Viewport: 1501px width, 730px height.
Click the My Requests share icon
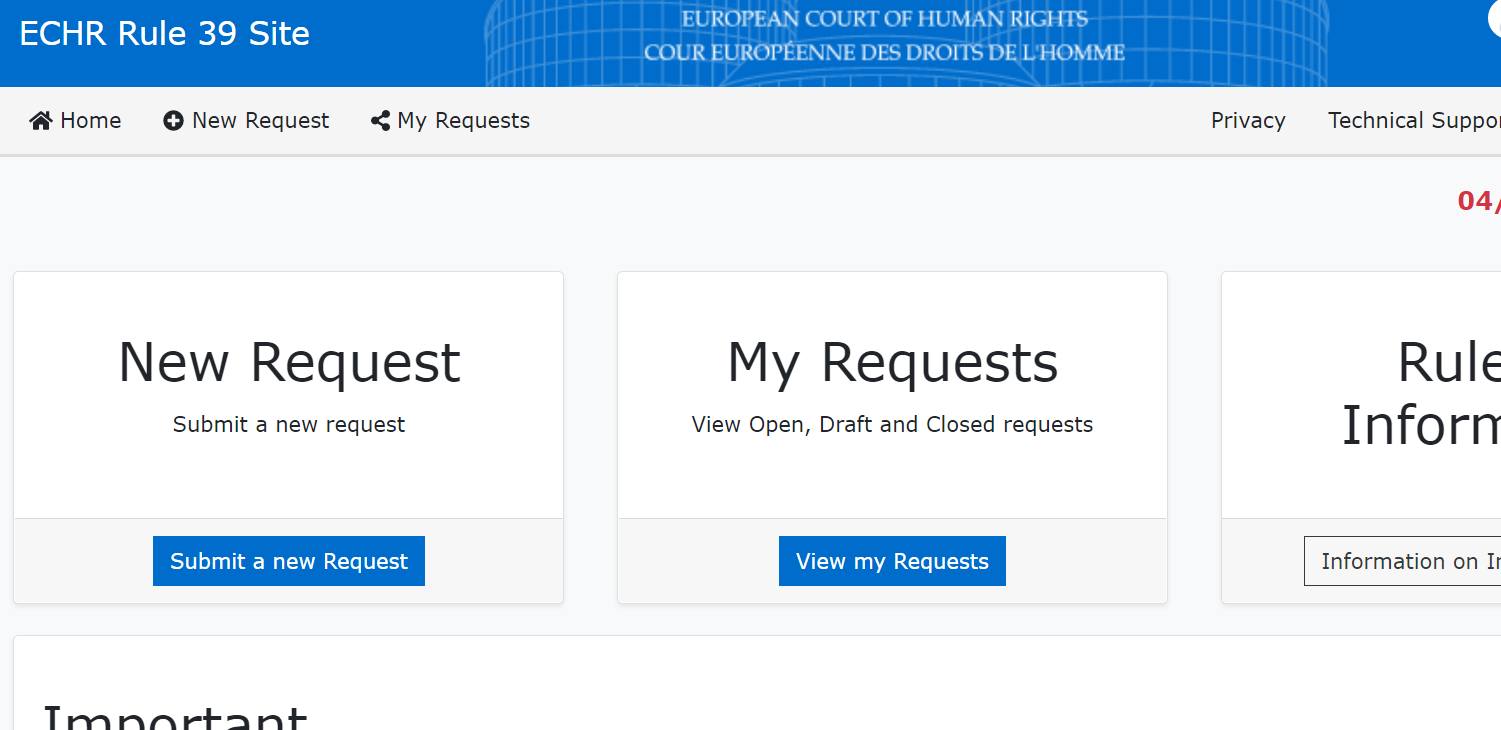380,121
